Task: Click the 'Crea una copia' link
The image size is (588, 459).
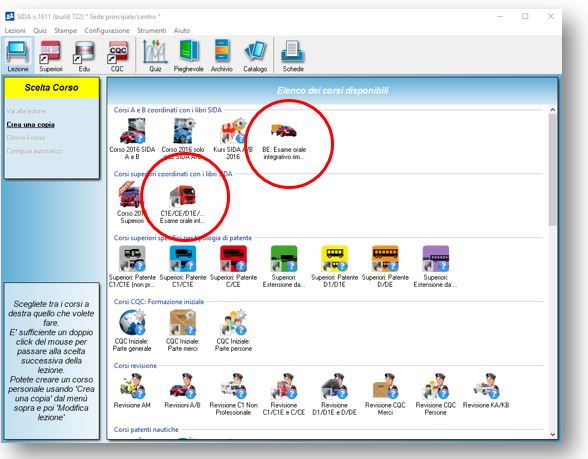Action: (x=30, y=124)
